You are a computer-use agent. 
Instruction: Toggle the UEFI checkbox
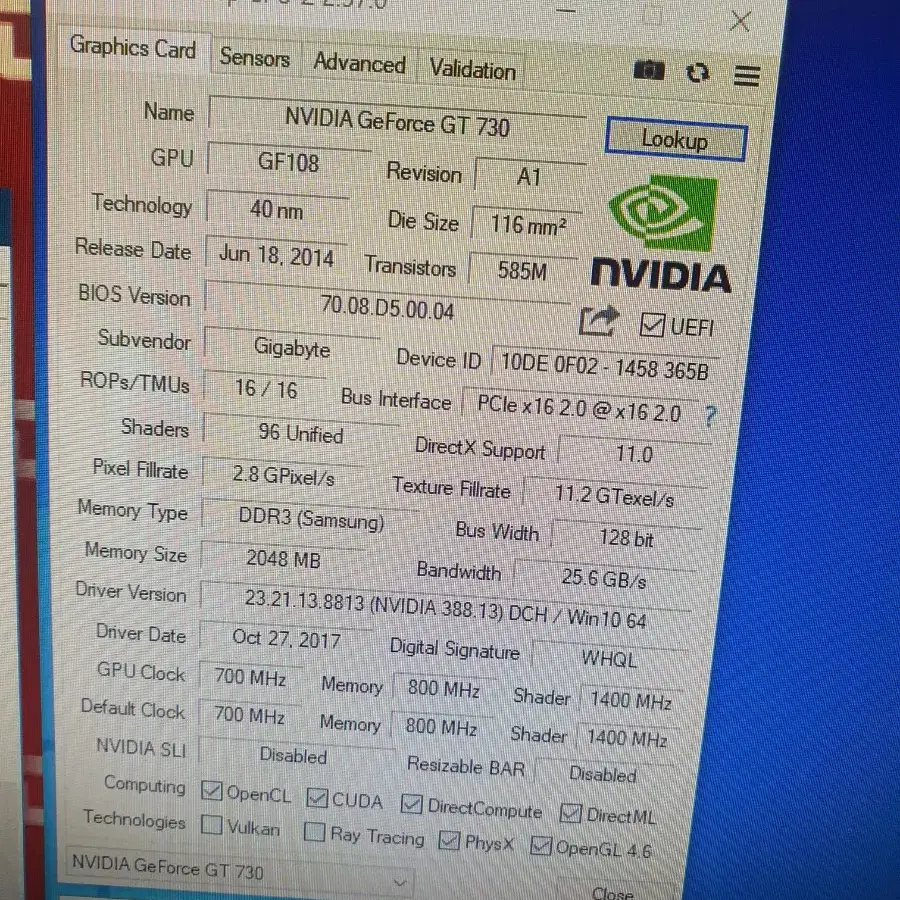click(653, 325)
